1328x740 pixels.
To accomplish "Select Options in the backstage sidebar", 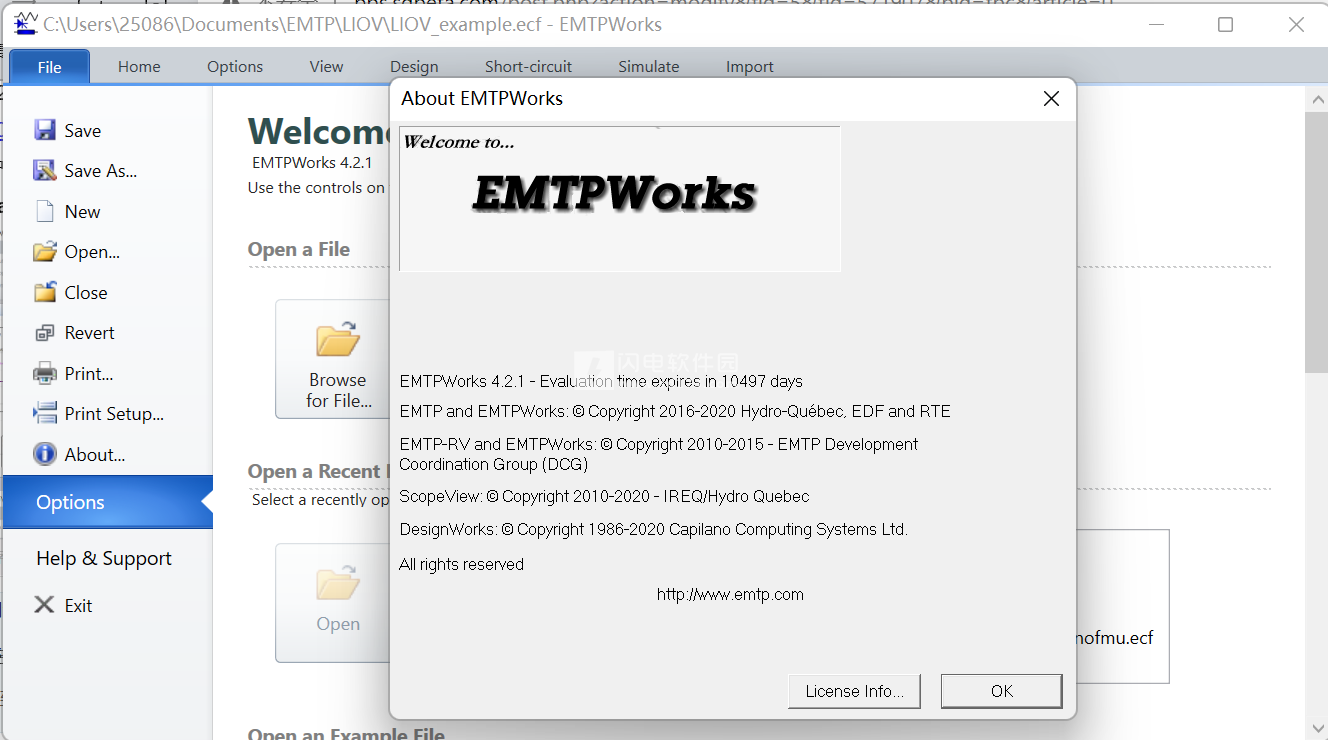I will [108, 502].
